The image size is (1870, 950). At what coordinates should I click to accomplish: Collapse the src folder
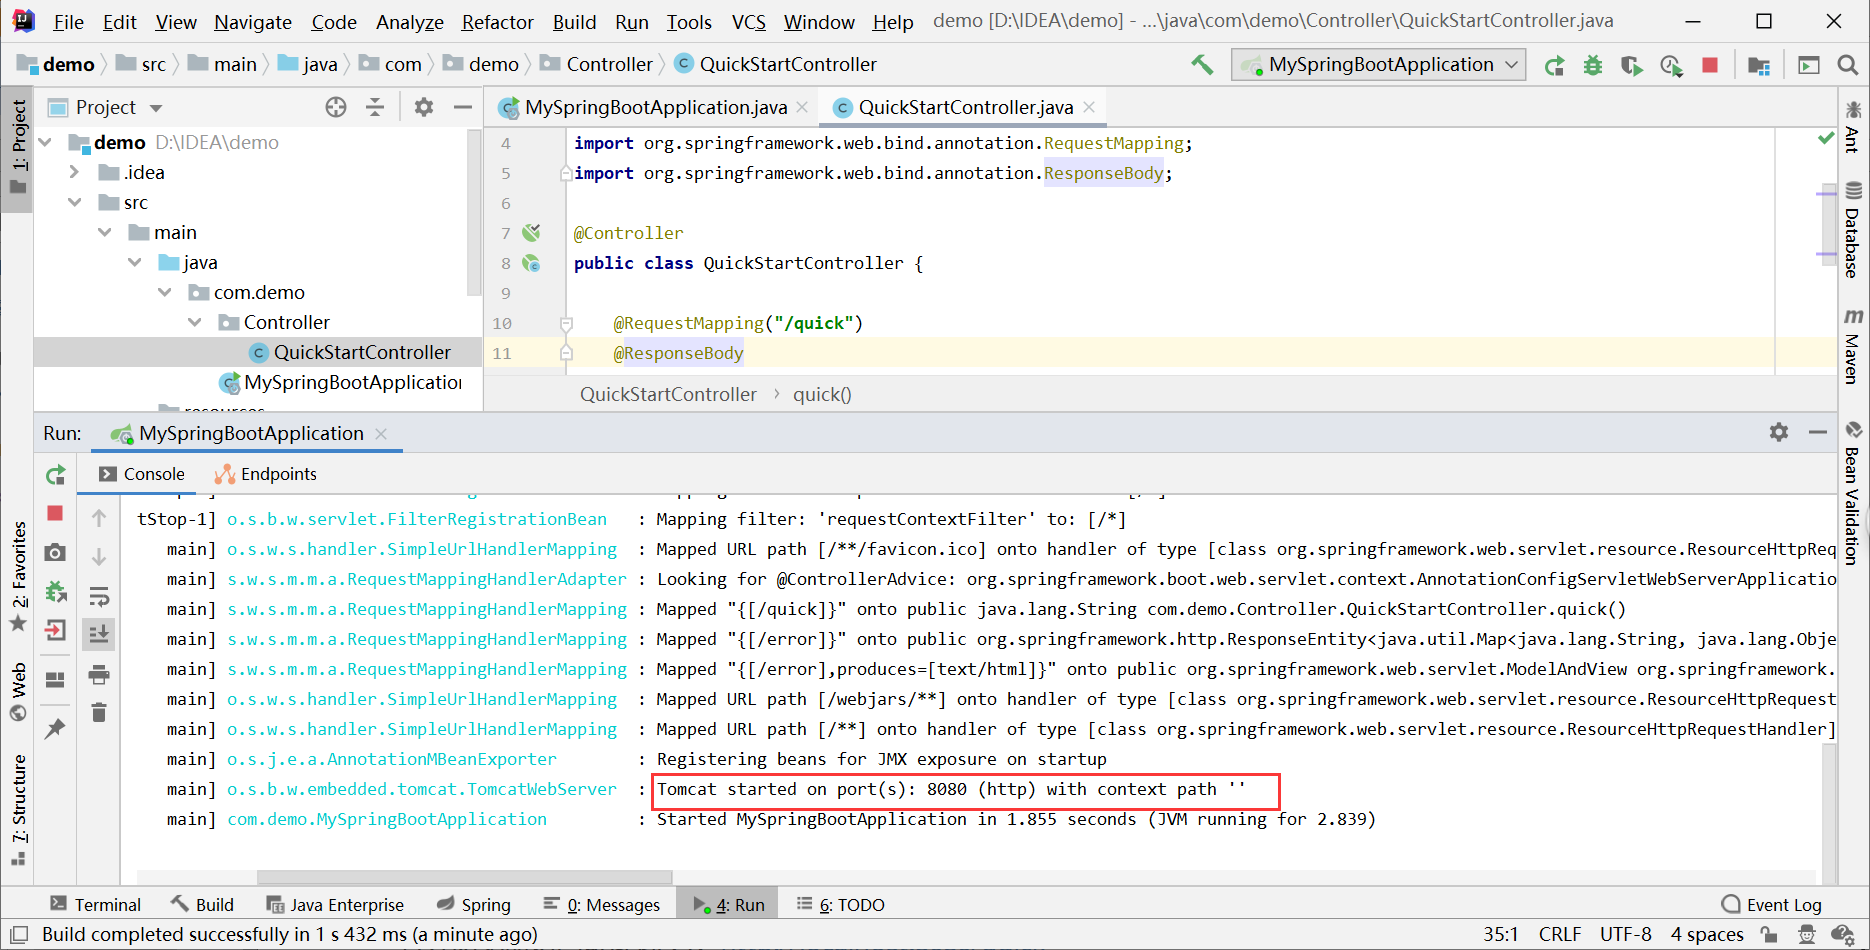tap(75, 202)
